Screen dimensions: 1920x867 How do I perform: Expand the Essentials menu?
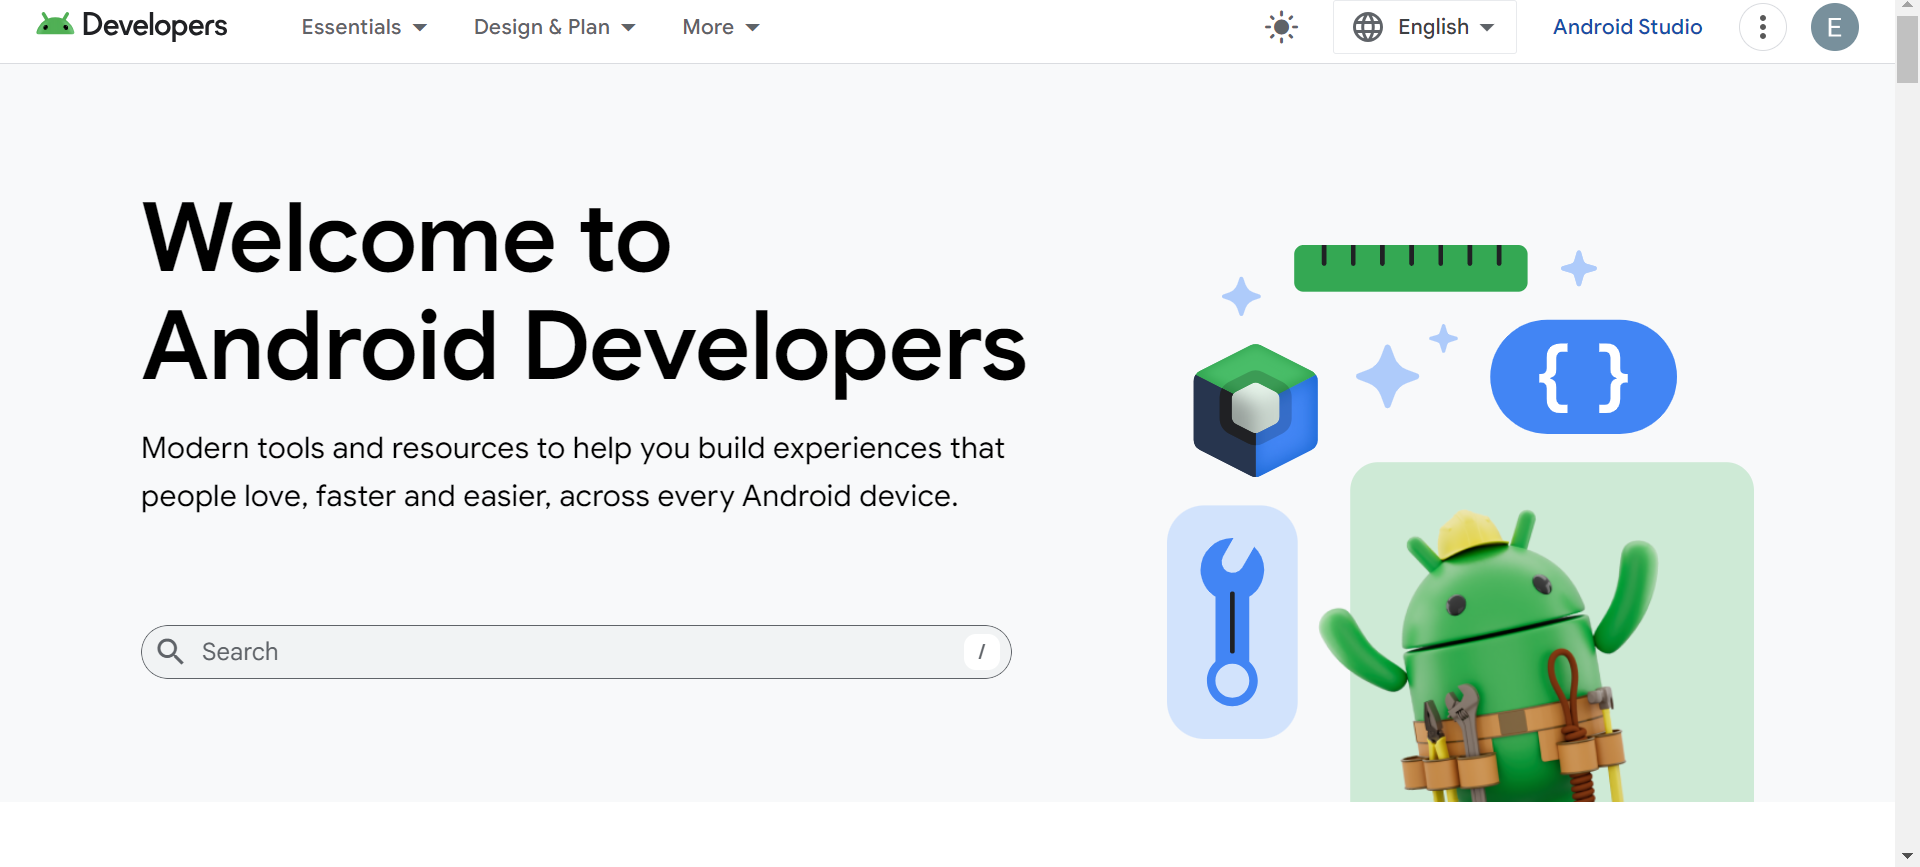(364, 27)
